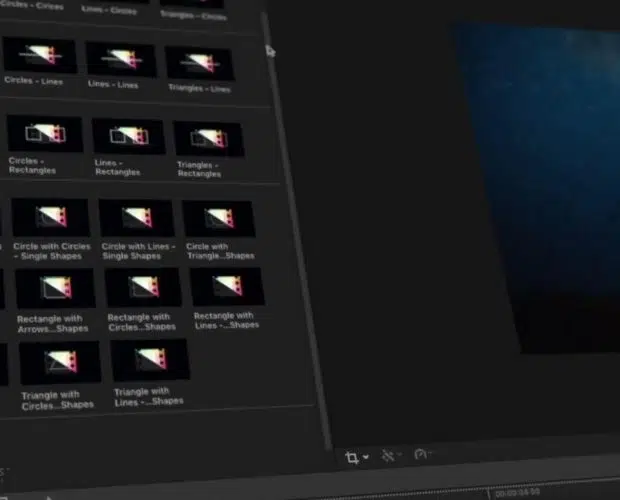Screen dimensions: 620x500
Task: Select the Rectangle with Arrows...Shapes thumbnail
Action: [55, 288]
